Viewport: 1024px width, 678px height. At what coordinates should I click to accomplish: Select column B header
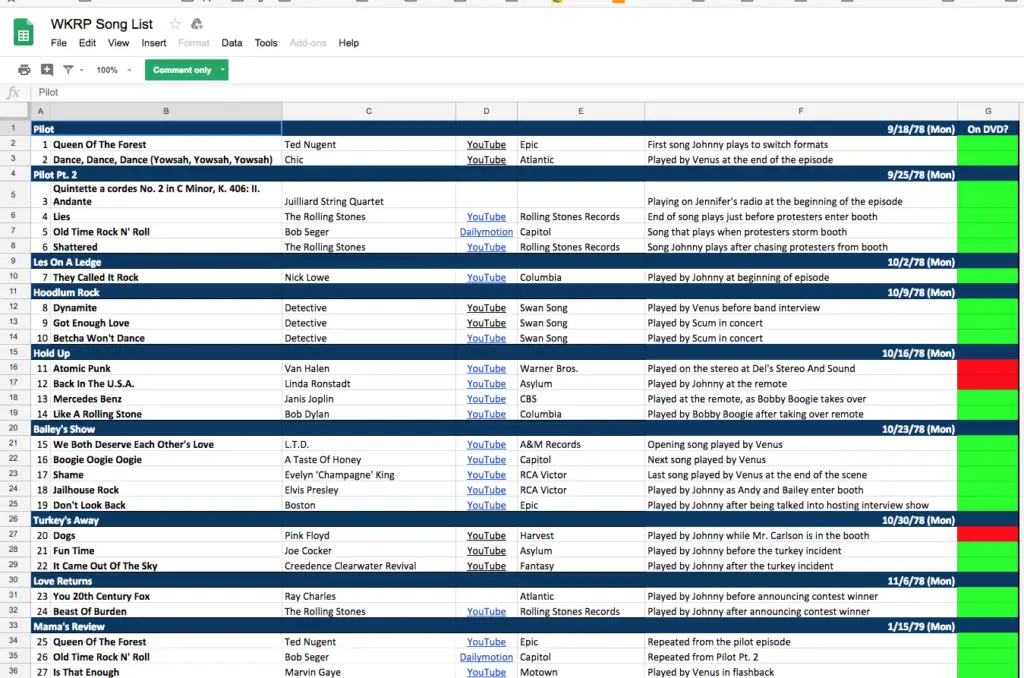(x=166, y=111)
